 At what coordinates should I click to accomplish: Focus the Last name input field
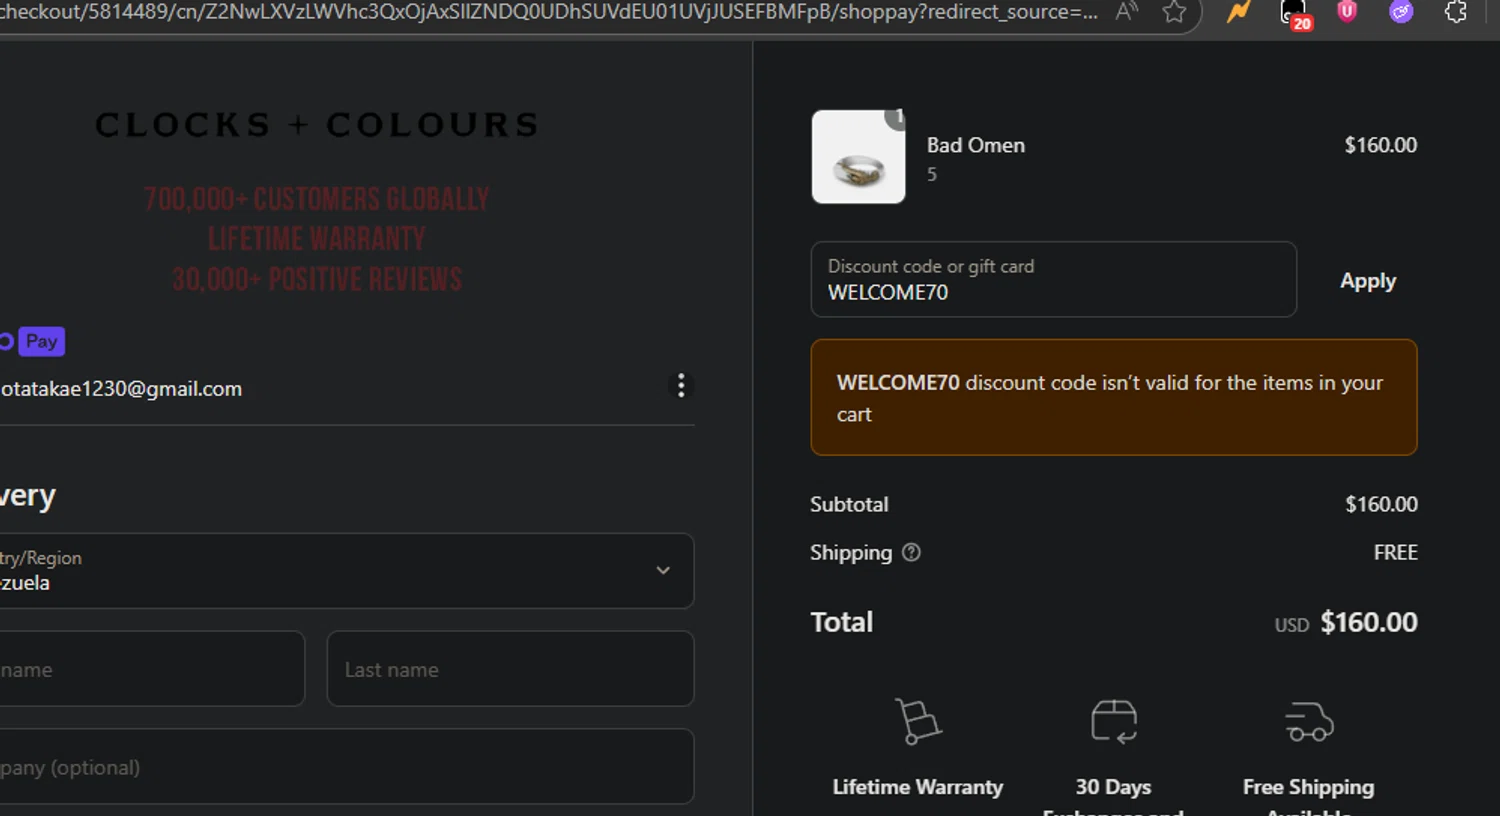click(510, 669)
